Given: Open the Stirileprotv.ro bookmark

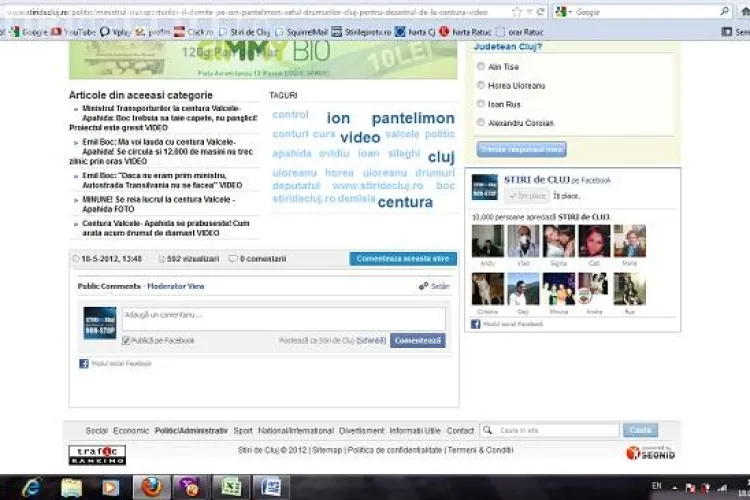Looking at the screenshot, I should point(361,32).
